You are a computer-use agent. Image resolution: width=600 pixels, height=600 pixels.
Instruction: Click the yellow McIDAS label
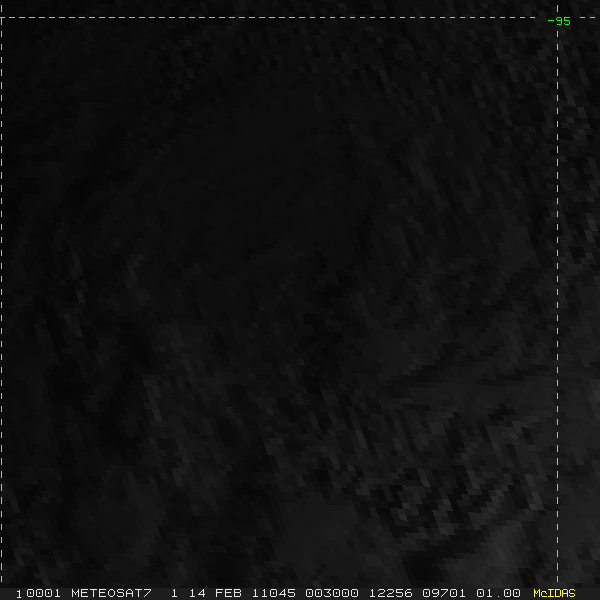click(x=554, y=593)
